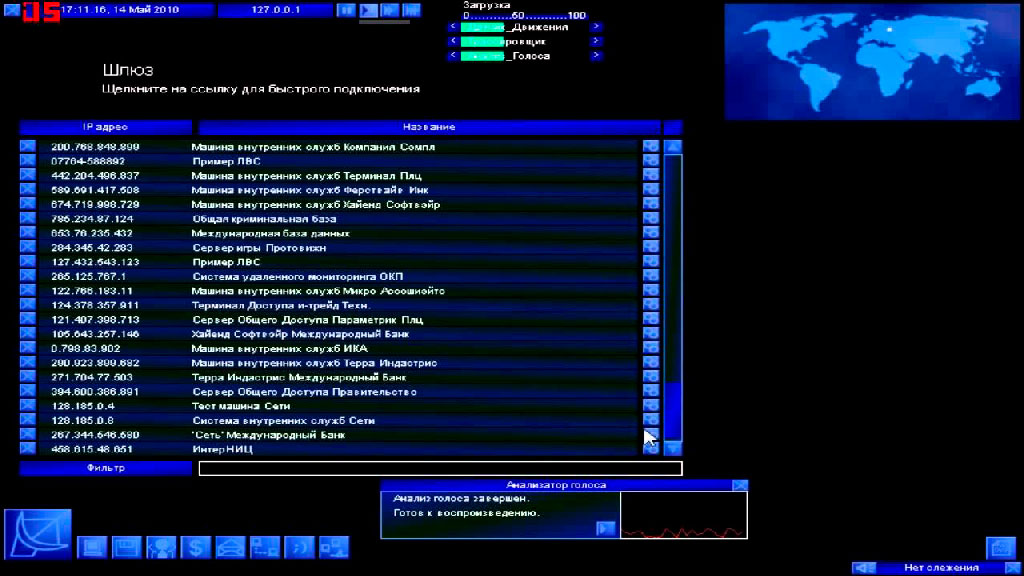The width and height of the screenshot is (1024, 576).
Task: Click the hardware computer icon in bottom toolbar
Action: (x=92, y=547)
